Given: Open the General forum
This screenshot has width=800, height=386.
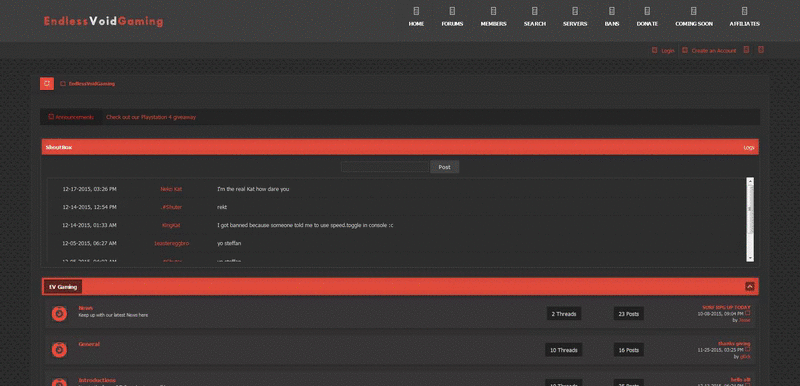Looking at the screenshot, I should pos(89,344).
